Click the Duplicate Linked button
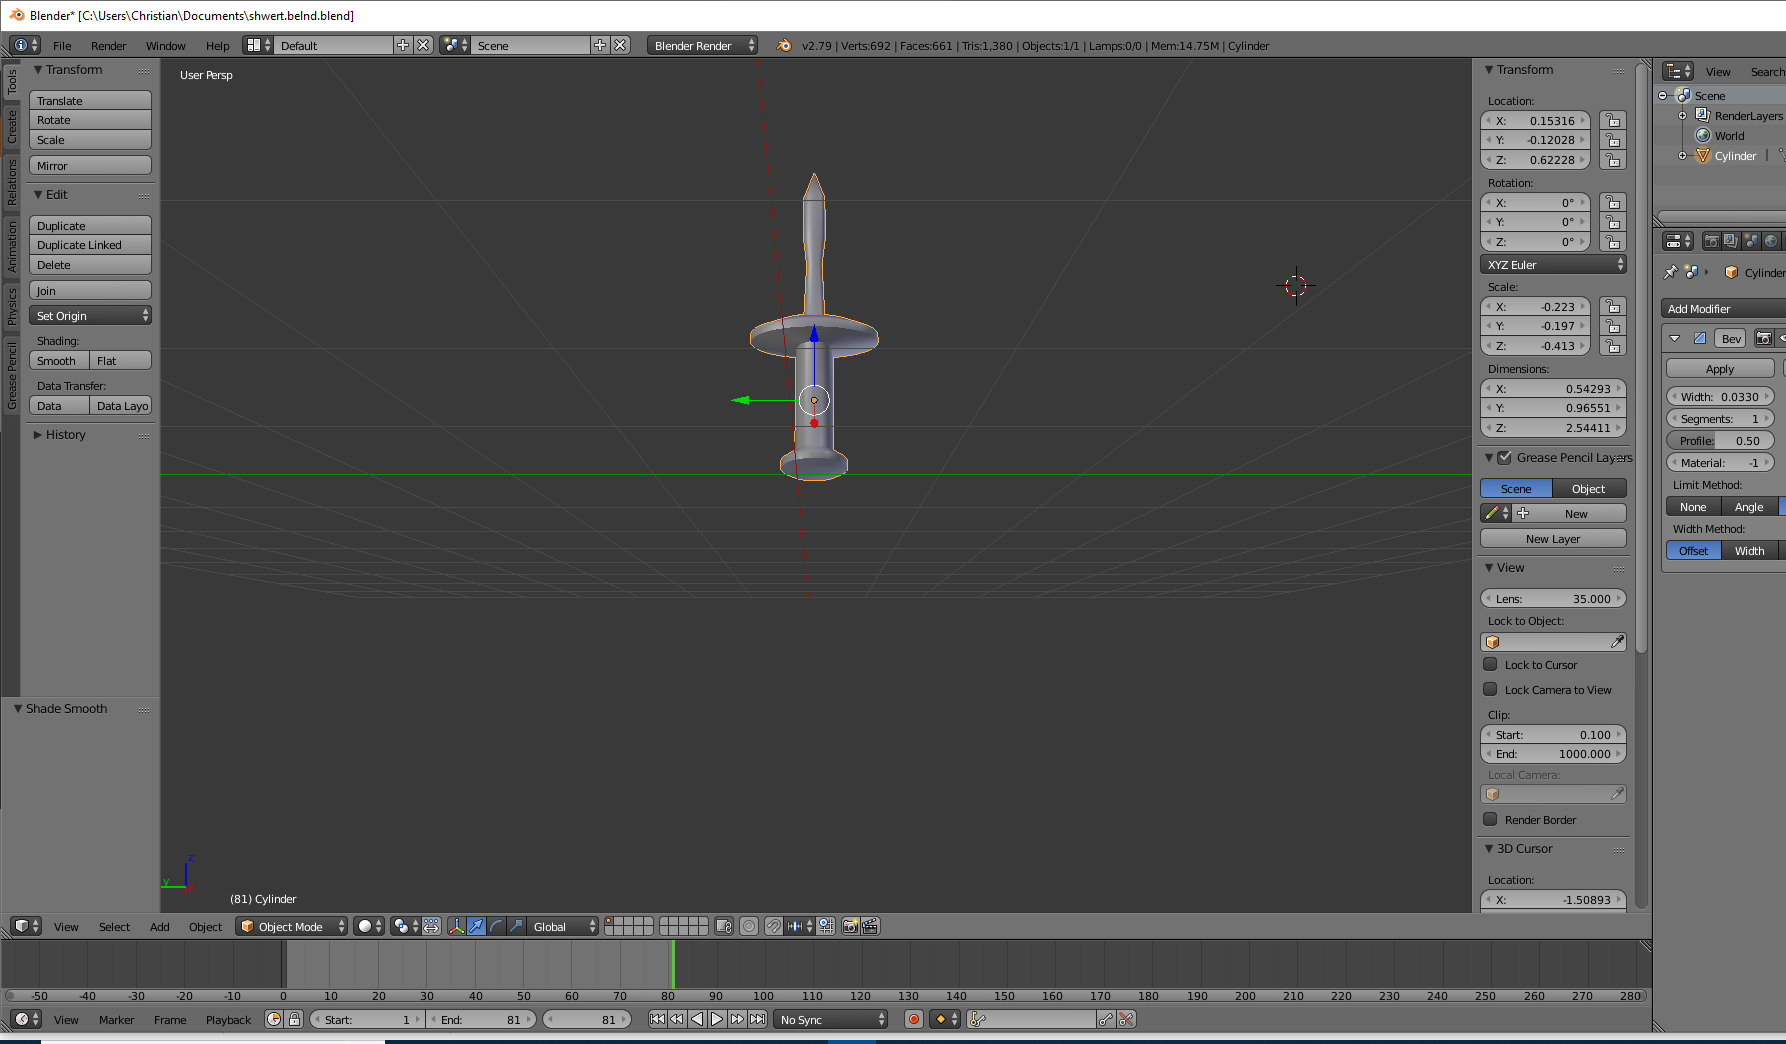This screenshot has width=1786, height=1044. tap(90, 245)
